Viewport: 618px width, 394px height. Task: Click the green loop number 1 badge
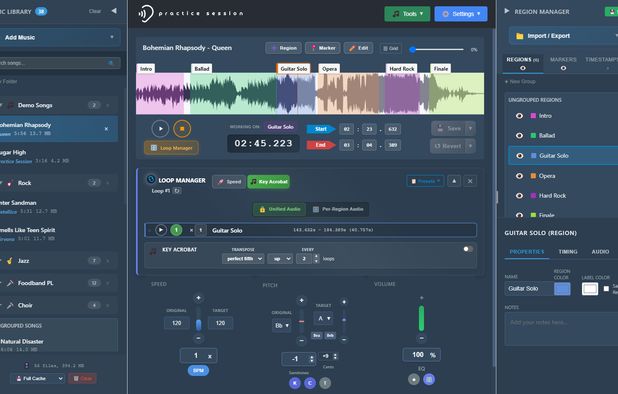point(176,230)
